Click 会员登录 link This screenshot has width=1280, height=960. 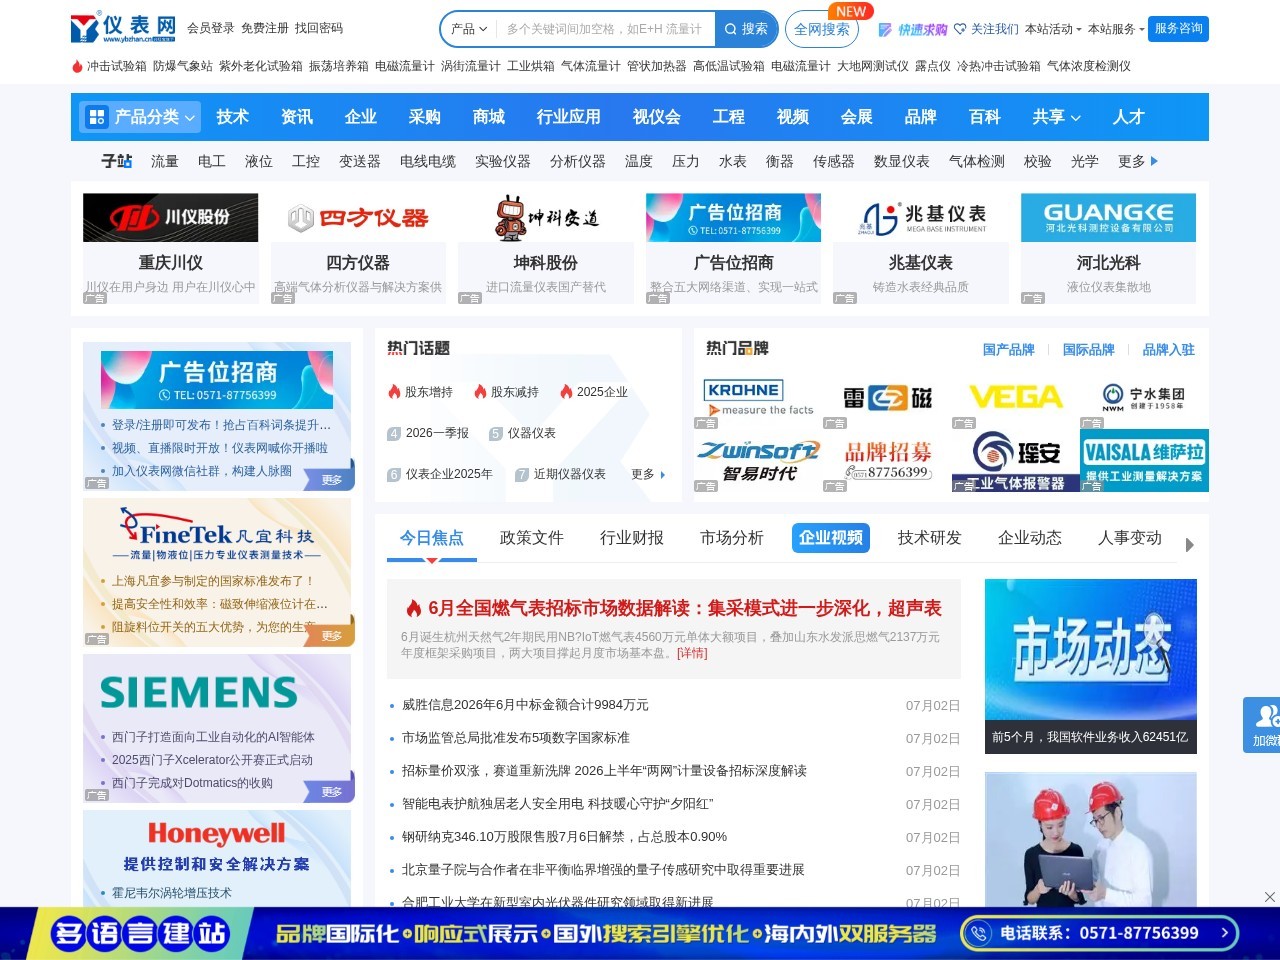tap(210, 28)
